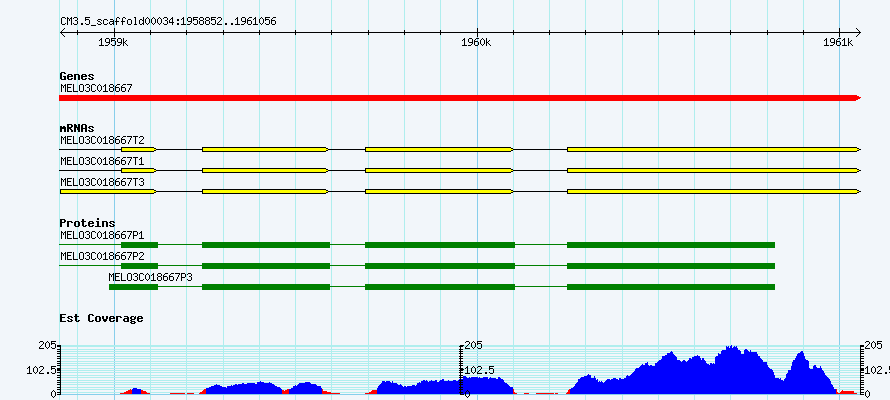Select the mRNAs track title

coord(77,129)
